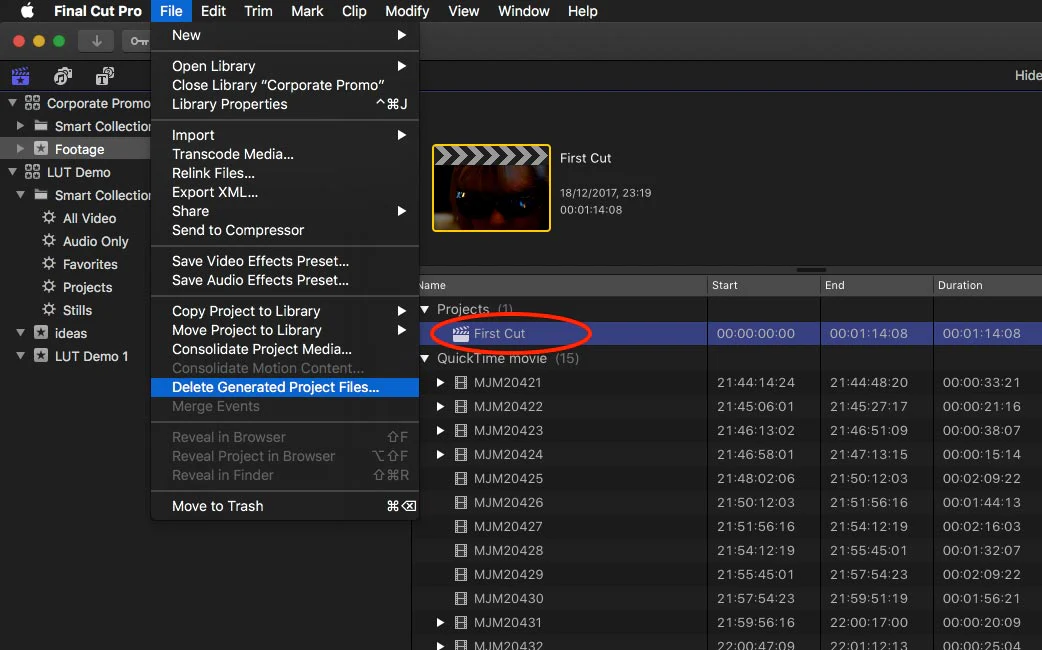Image resolution: width=1042 pixels, height=650 pixels.
Task: Click the import media arrow button
Action: pyautogui.click(x=97, y=41)
